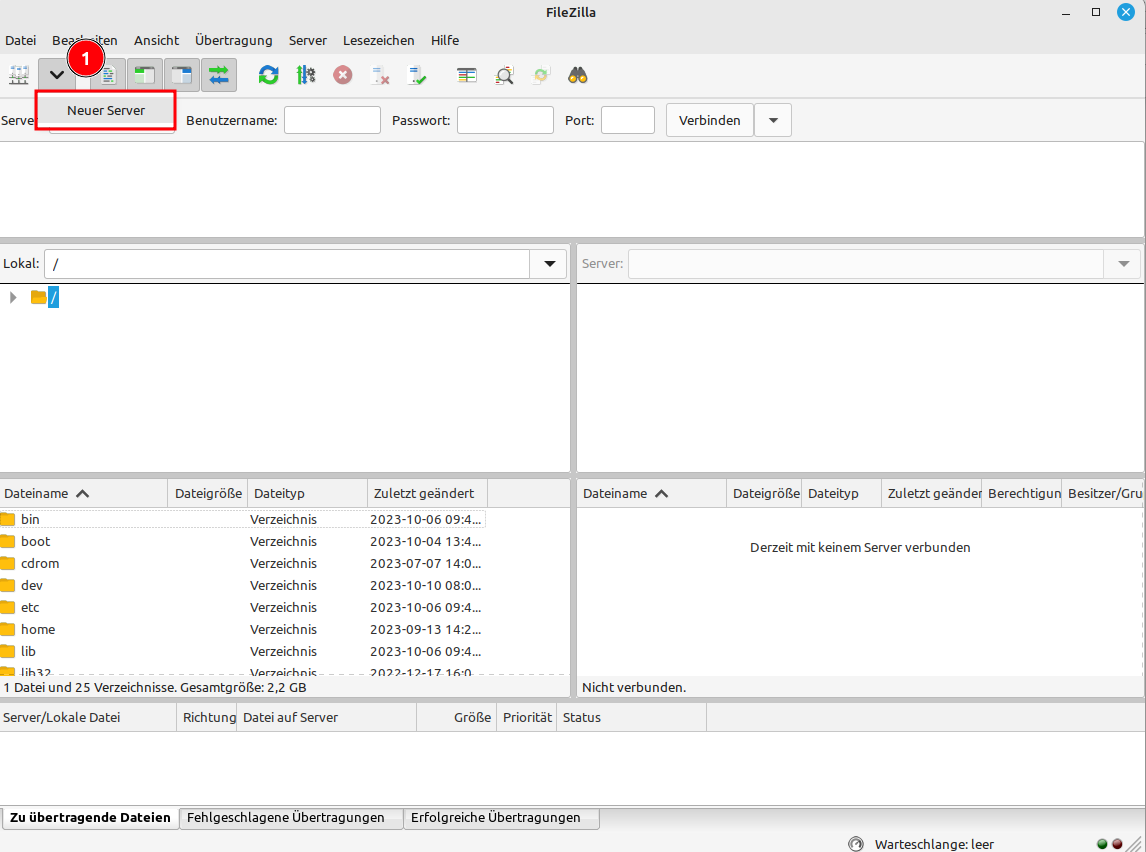Viewport: 1146px width, 852px height.
Task: Click the reconnect to last server icon
Action: pos(417,75)
